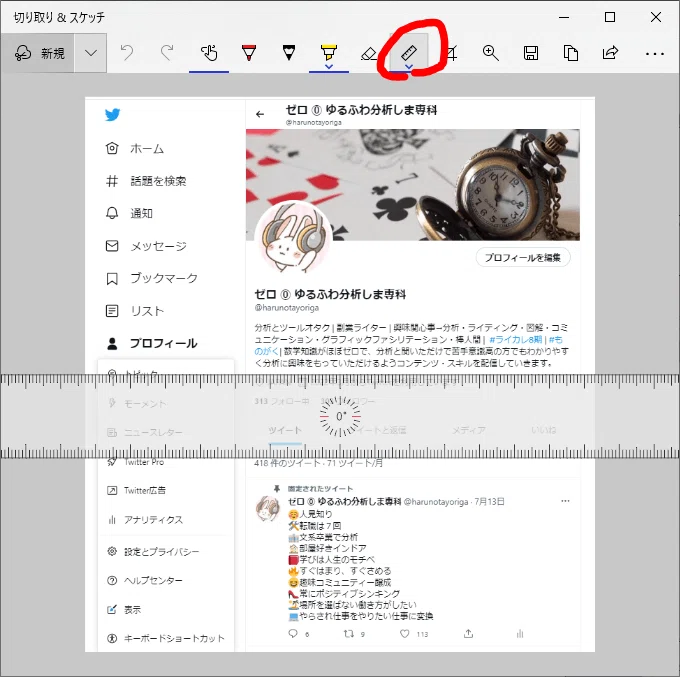Click the back arrow on profile header

[x=260, y=114]
